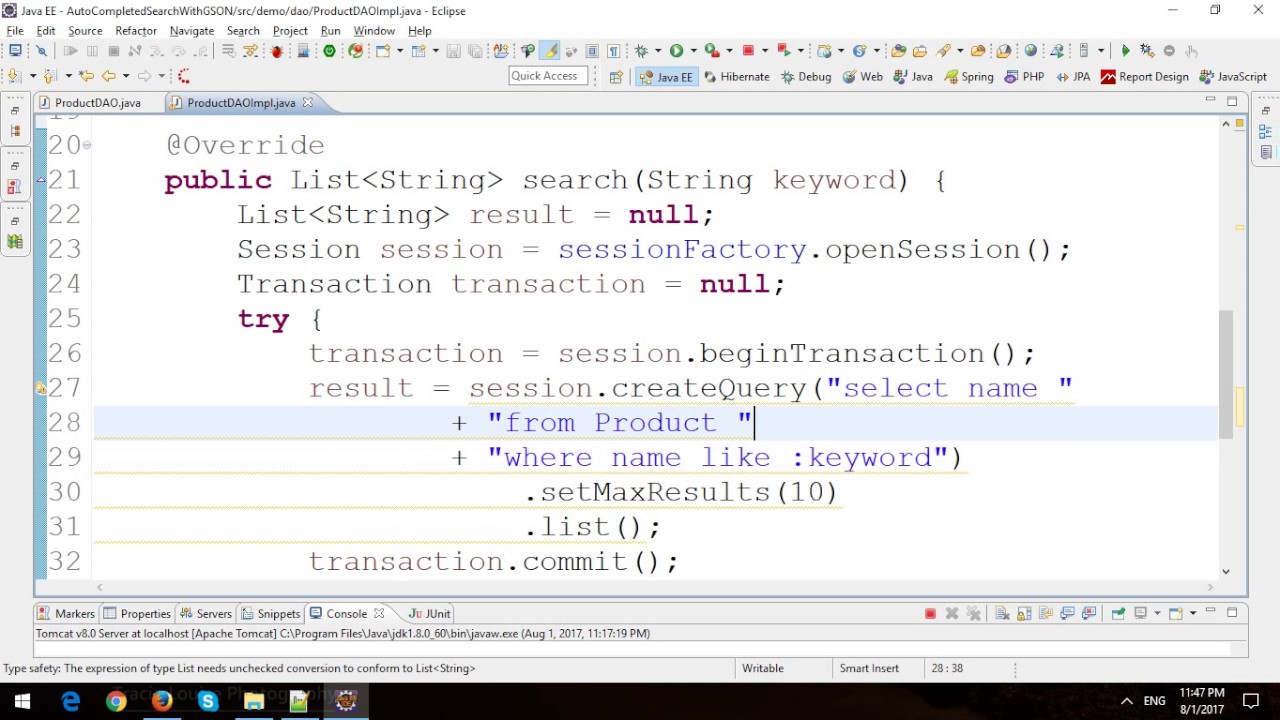Switch to Debug perspective

(x=806, y=76)
